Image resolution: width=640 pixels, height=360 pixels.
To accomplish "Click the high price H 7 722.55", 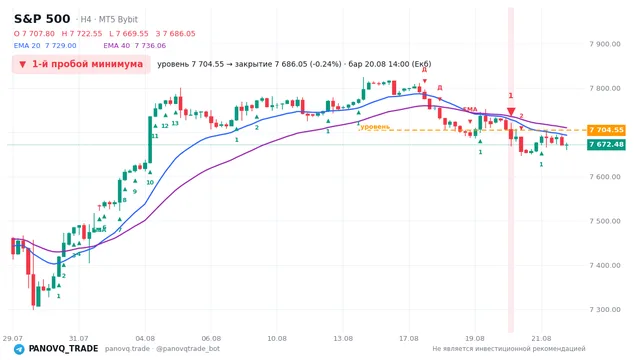I will pyautogui.click(x=82, y=33).
